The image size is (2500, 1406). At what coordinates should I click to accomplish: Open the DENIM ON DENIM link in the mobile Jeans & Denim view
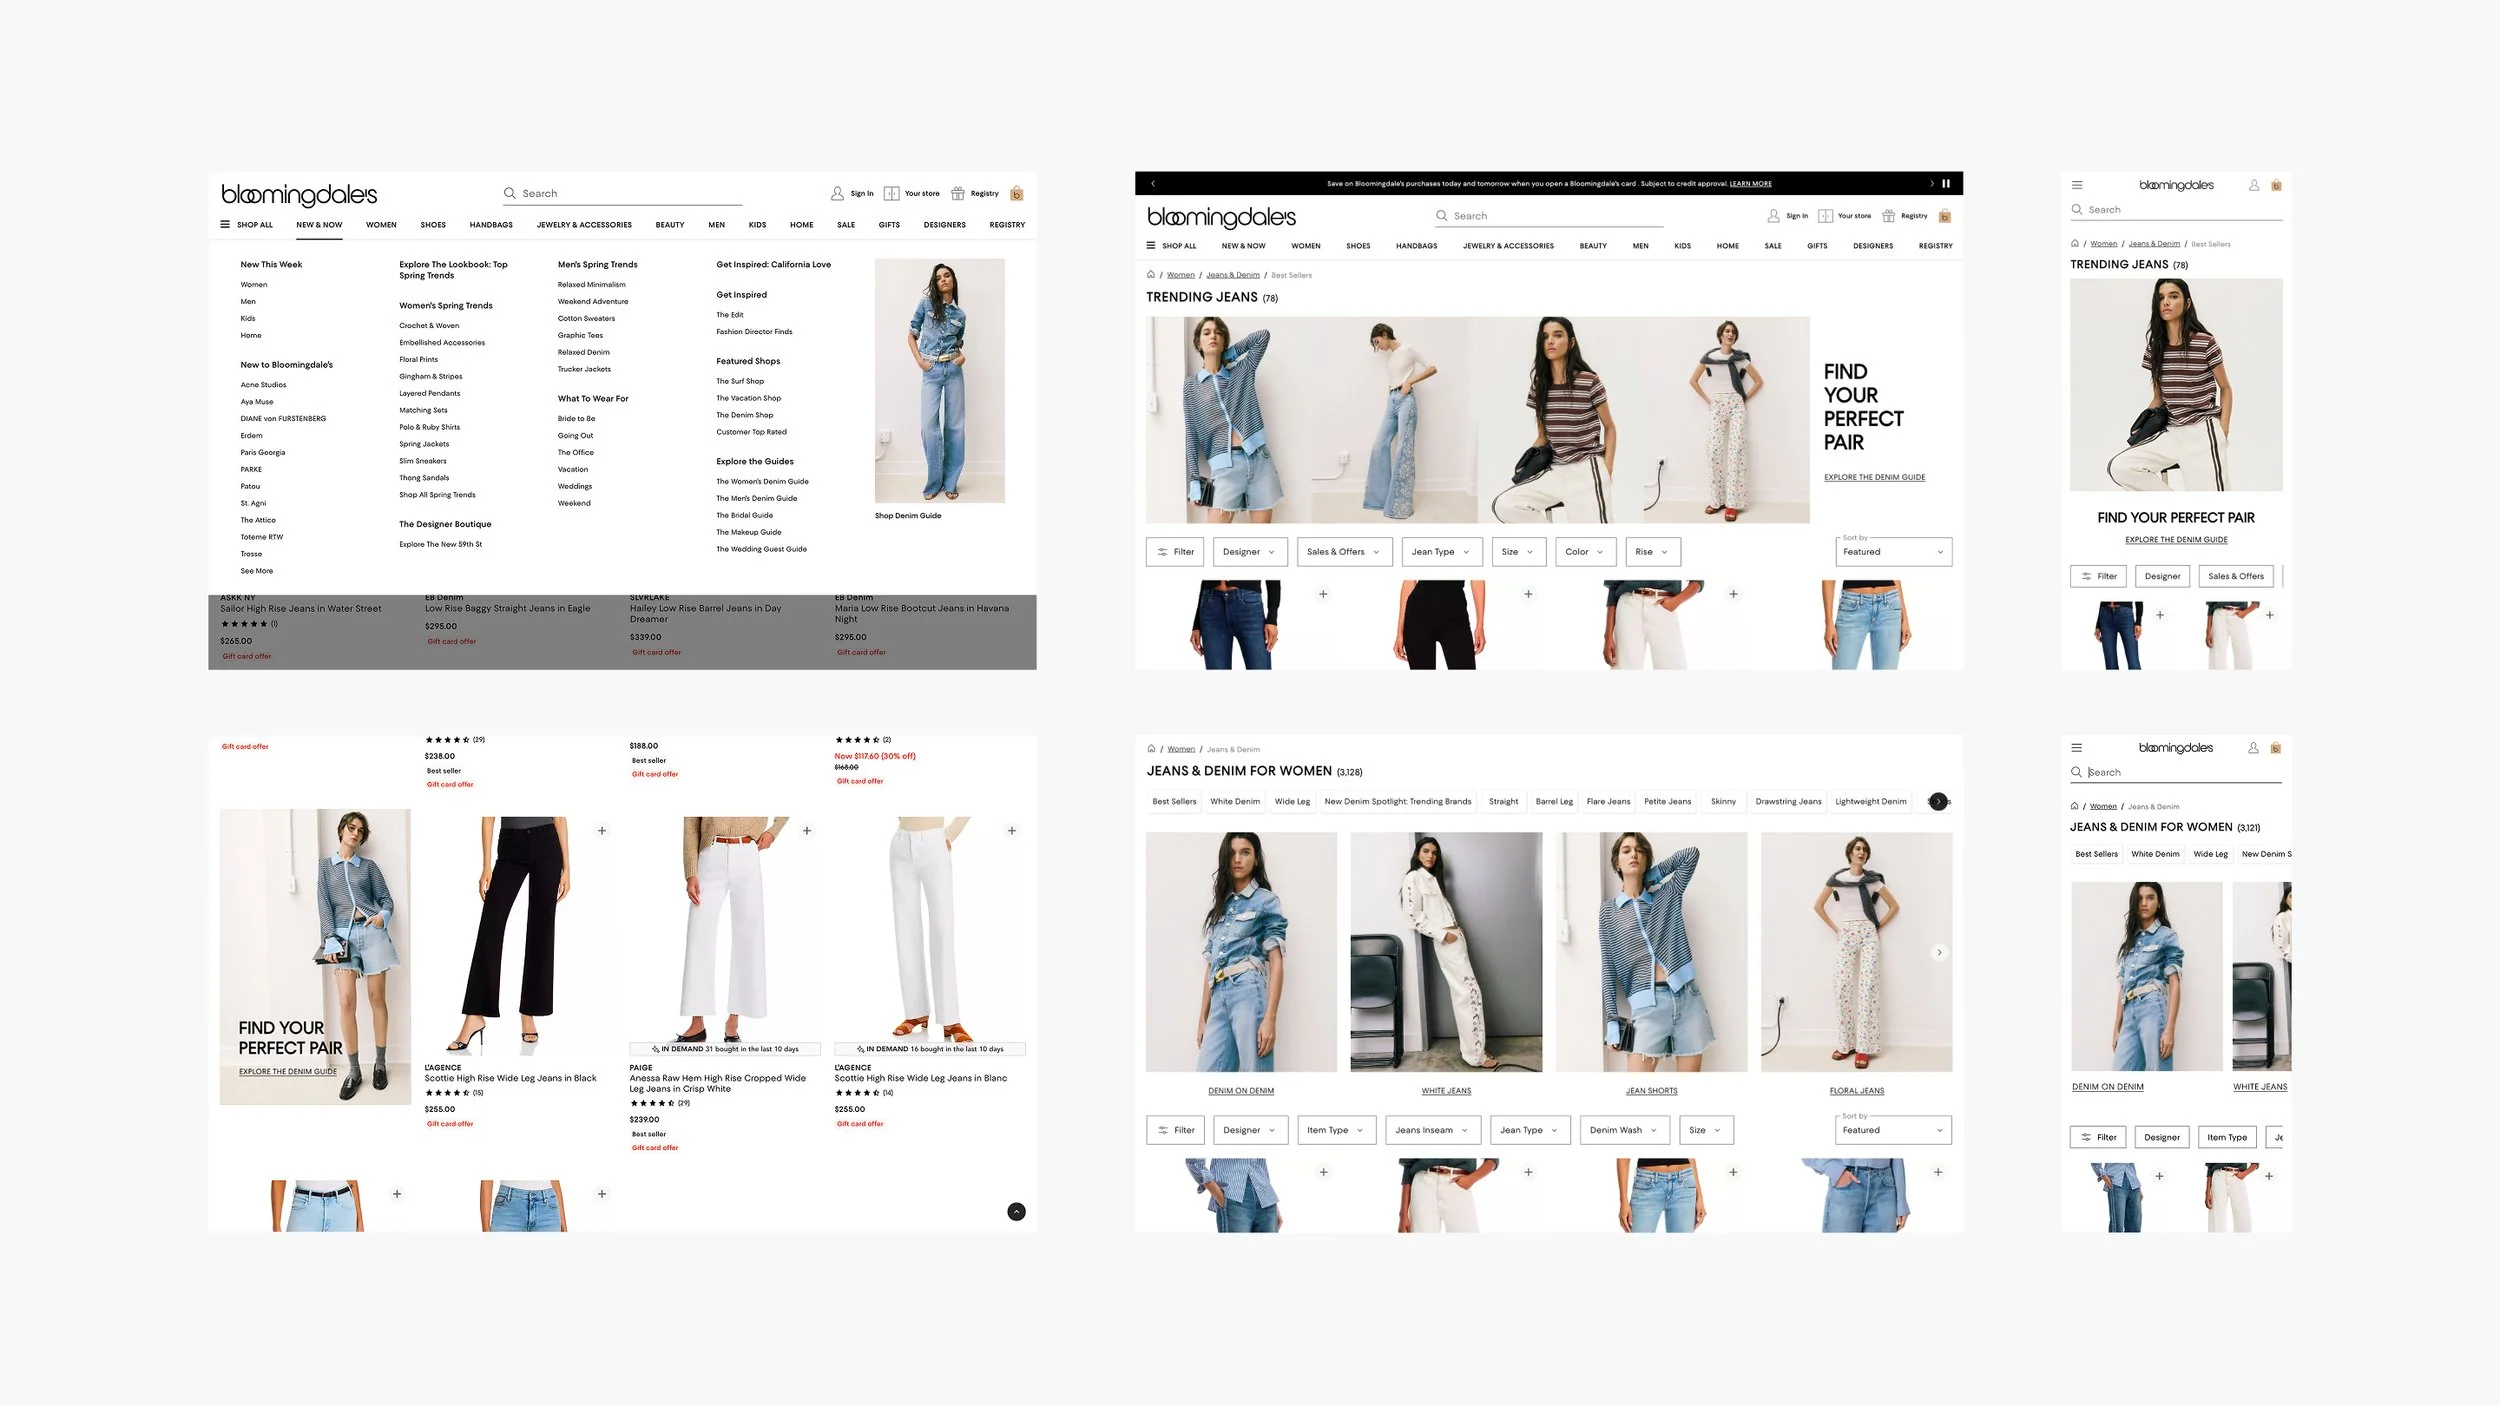pyautogui.click(x=2107, y=1087)
